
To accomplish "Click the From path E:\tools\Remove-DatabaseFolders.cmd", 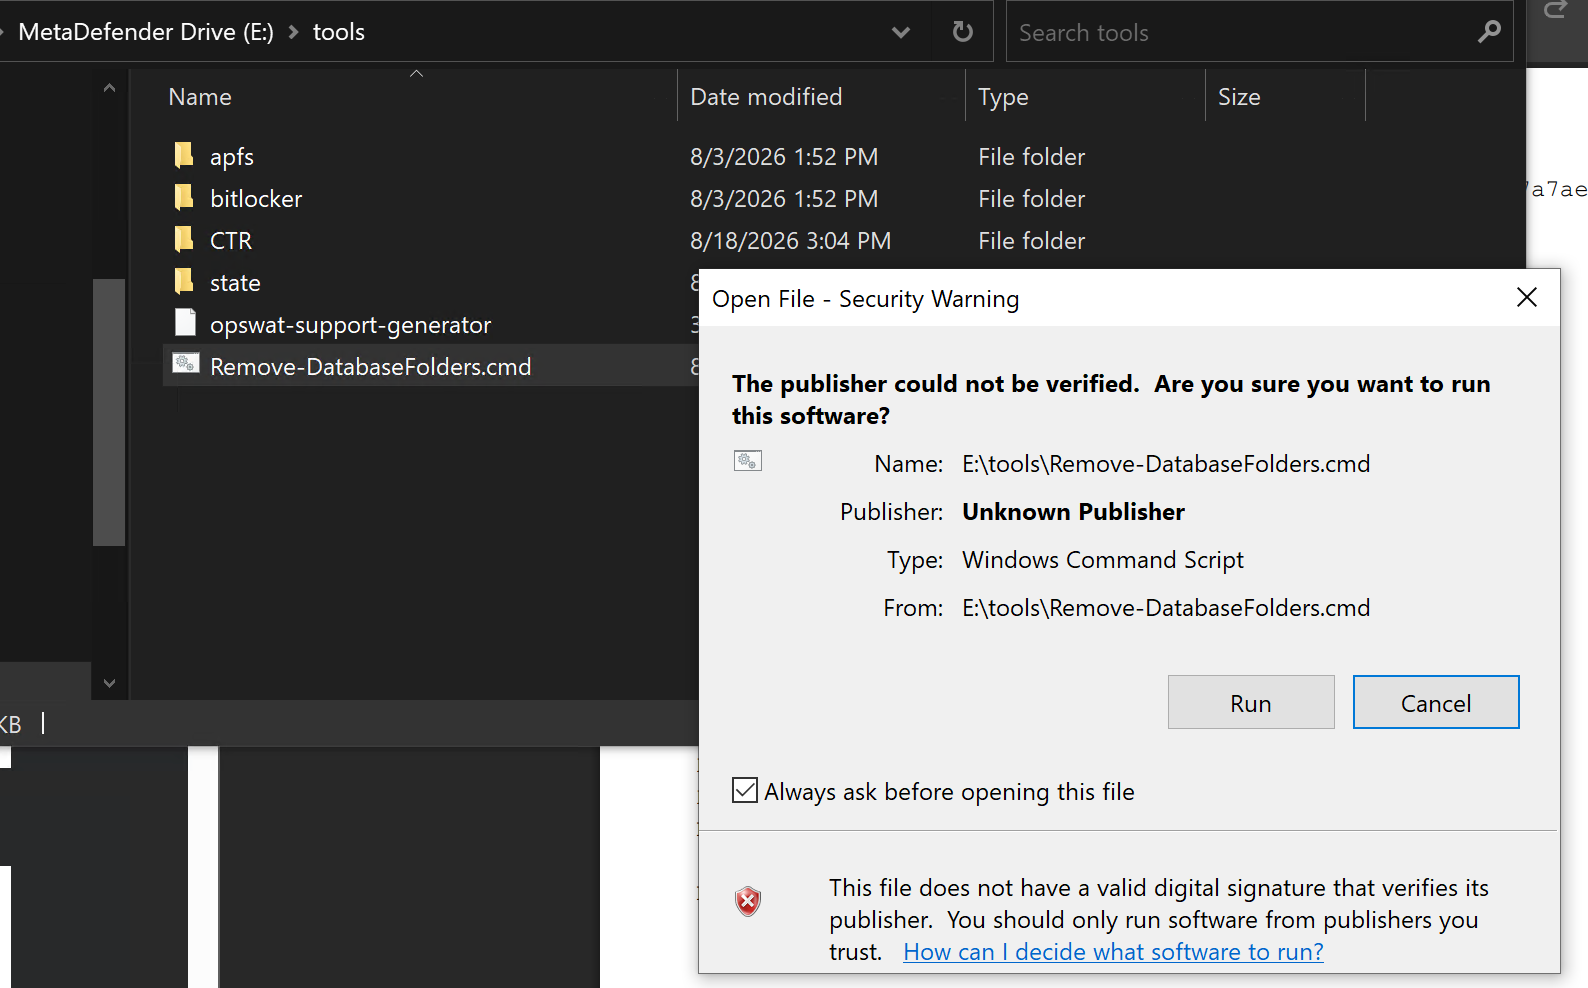I will [1166, 608].
